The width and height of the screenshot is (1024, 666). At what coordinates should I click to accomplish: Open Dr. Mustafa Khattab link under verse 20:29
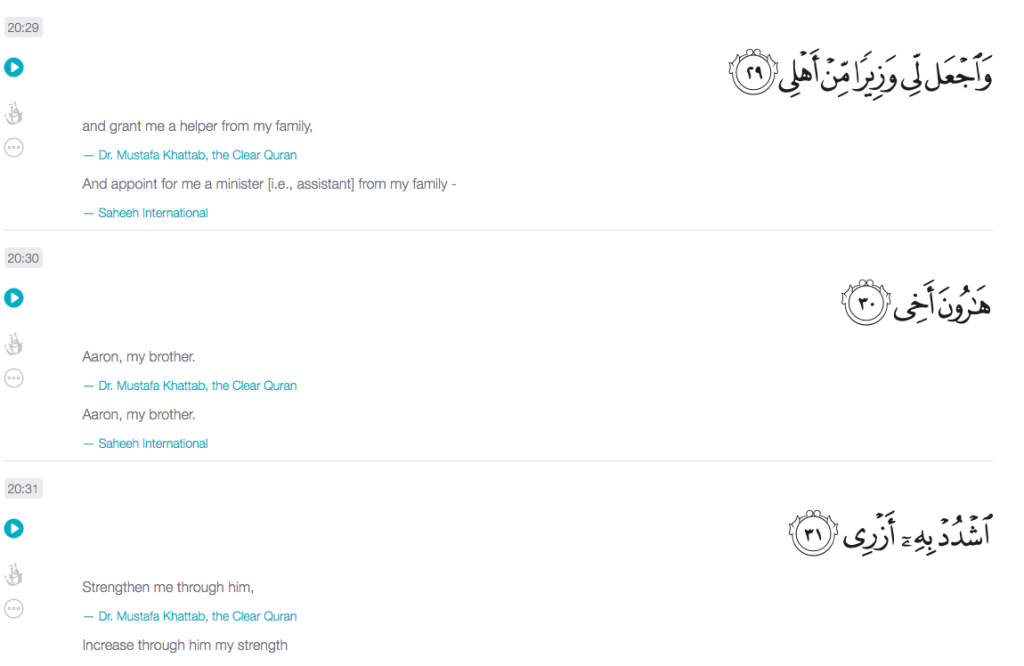point(197,155)
